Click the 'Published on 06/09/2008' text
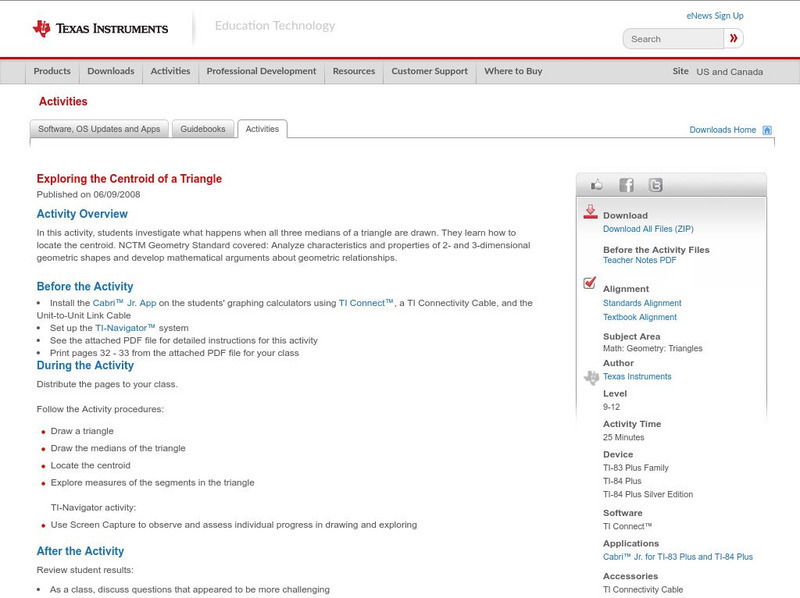Screen dimensions: 800x598 [x=88, y=194]
